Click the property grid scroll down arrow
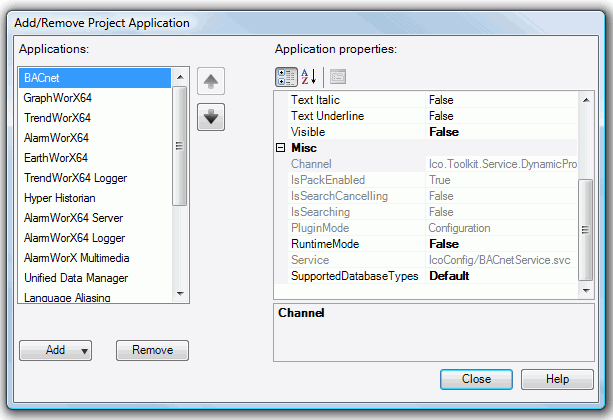Image resolution: width=613 pixels, height=420 pixels. [586, 291]
